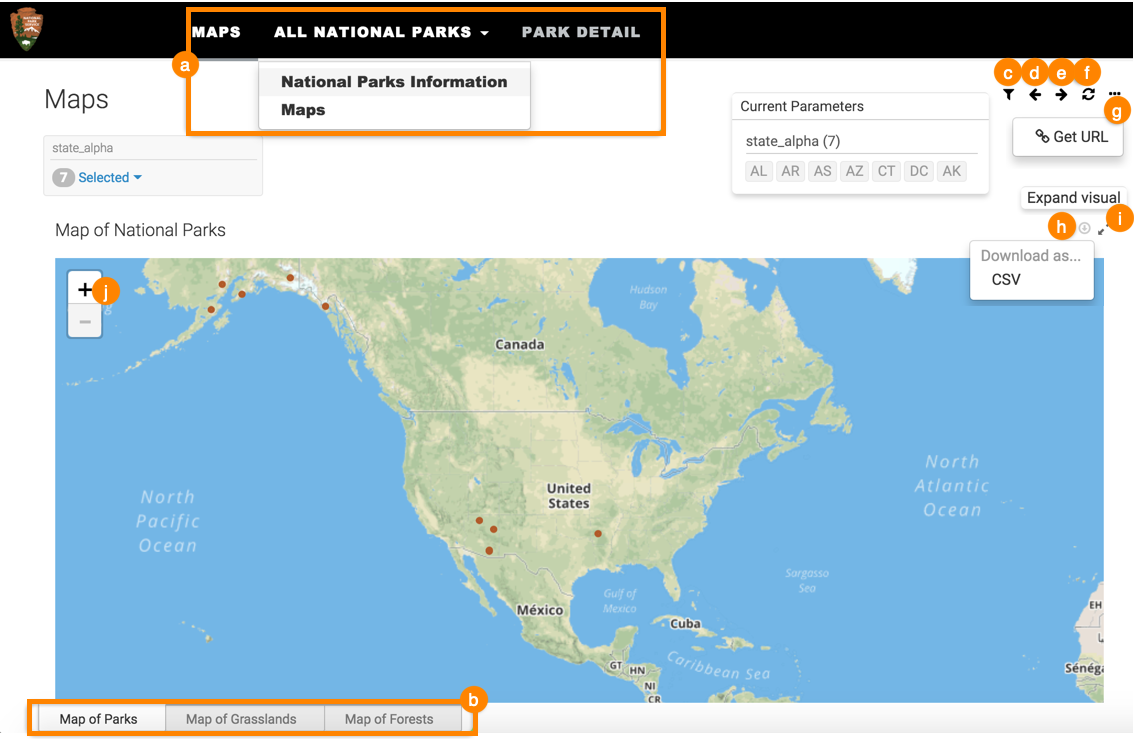Screen dimensions: 1134x739
Task: Click the National Park Service logo
Action: pos(27,30)
